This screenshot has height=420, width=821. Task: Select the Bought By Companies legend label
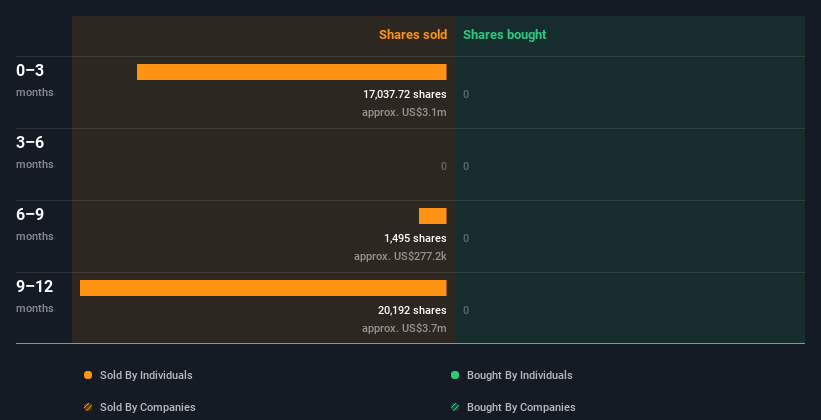click(x=521, y=407)
